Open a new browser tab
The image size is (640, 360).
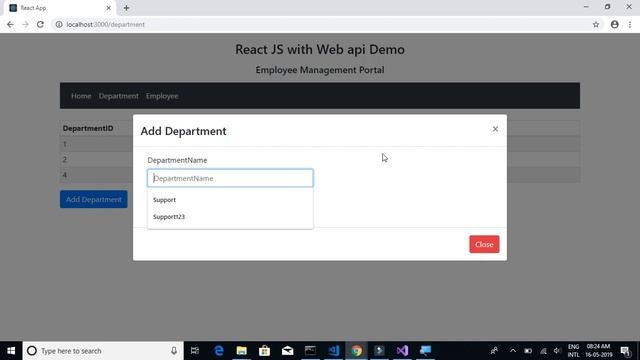click(127, 8)
